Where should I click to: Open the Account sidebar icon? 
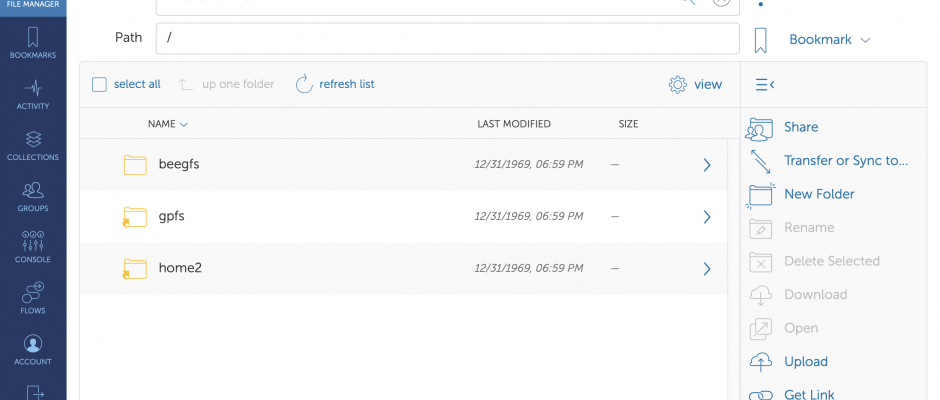(x=33, y=350)
